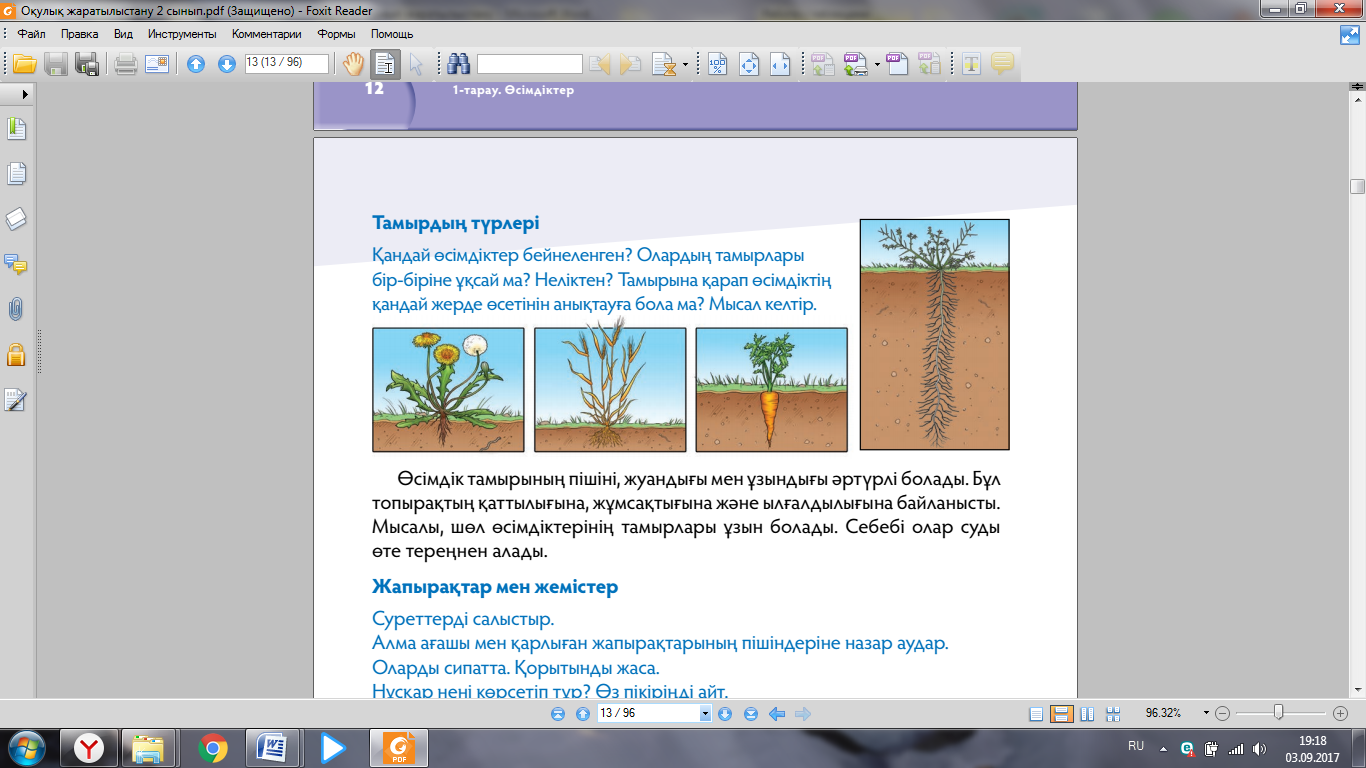The image size is (1366, 768).
Task: Go to previous page in status bar
Action: (x=583, y=714)
